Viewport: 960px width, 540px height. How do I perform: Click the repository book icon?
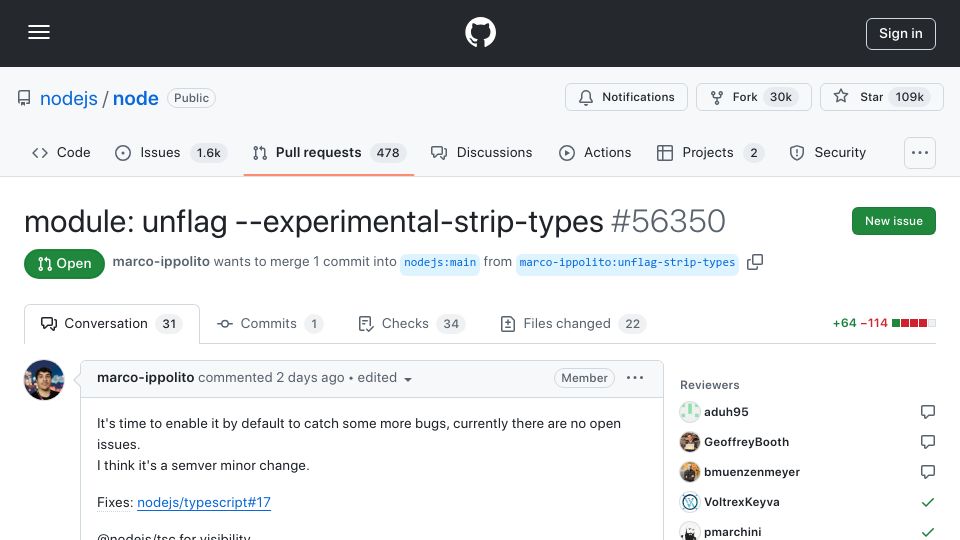(24, 98)
